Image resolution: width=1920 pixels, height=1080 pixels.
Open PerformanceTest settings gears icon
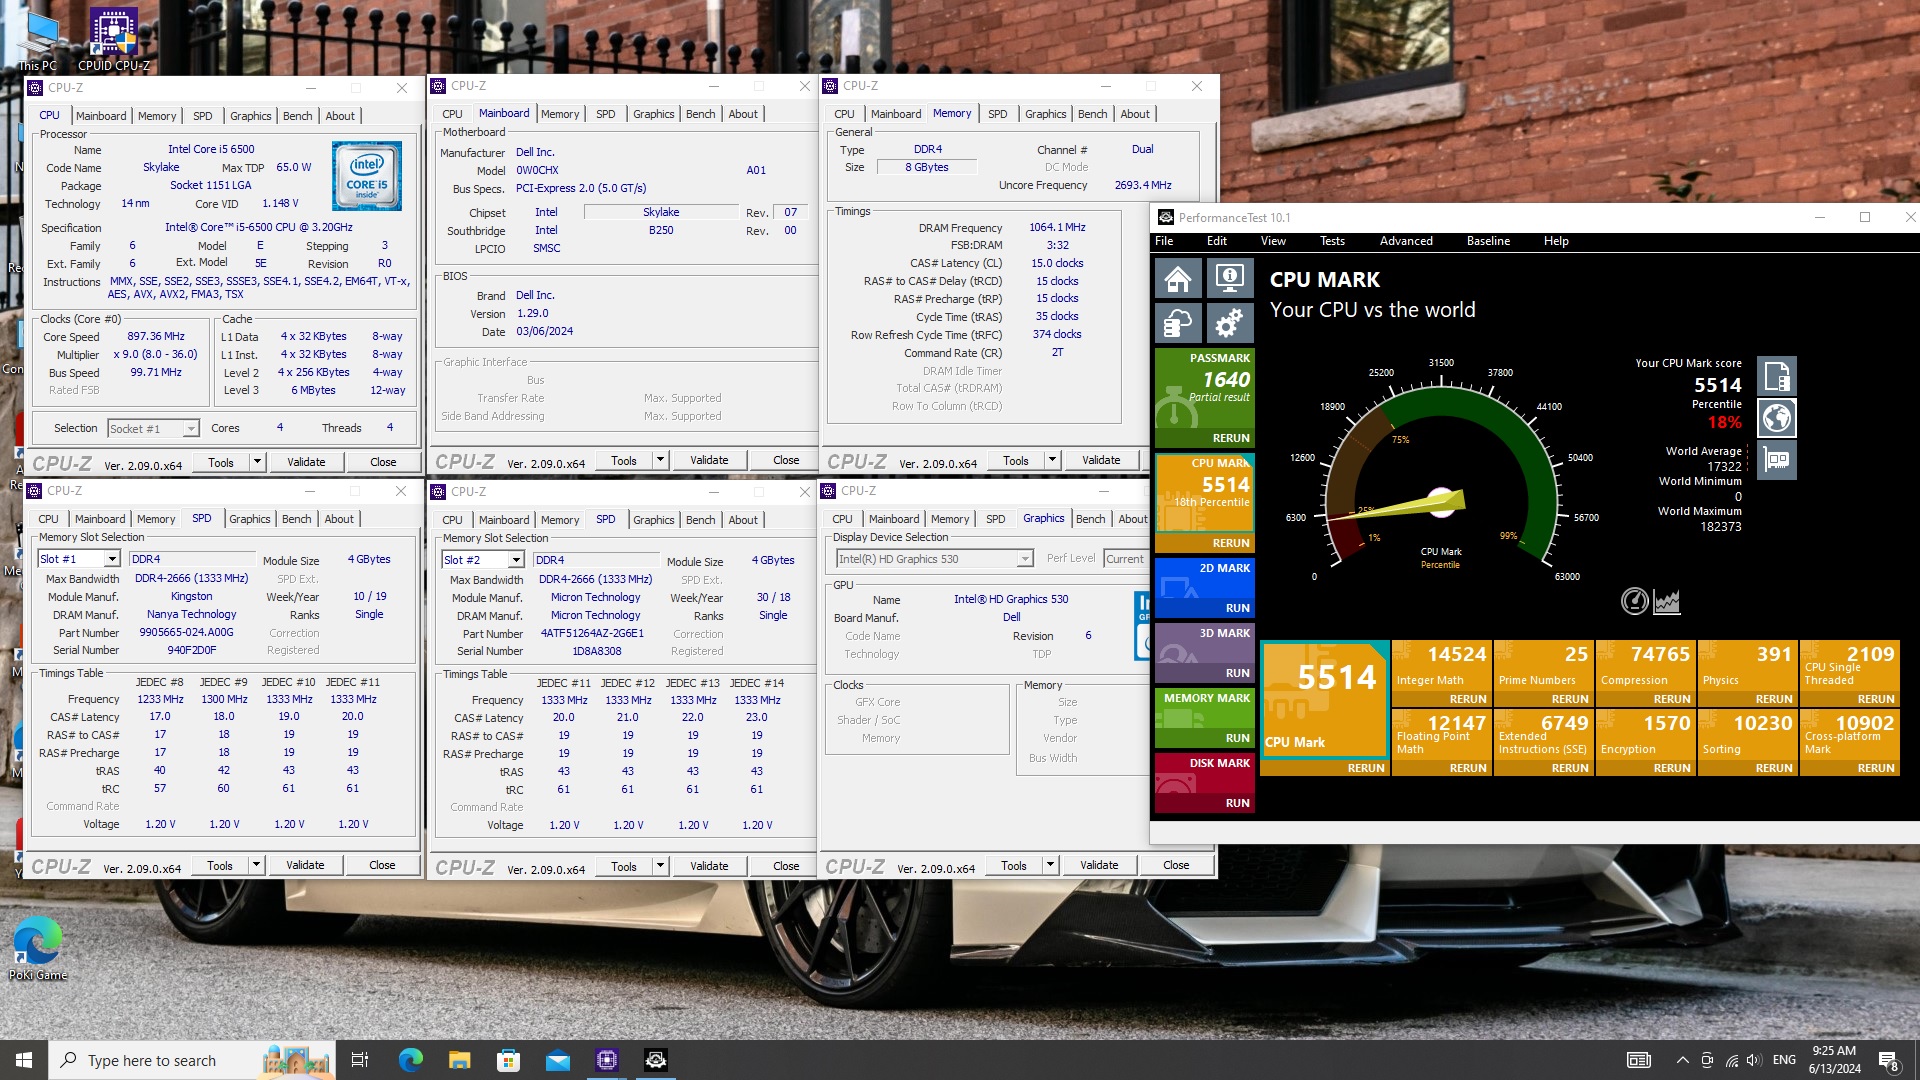(1229, 323)
